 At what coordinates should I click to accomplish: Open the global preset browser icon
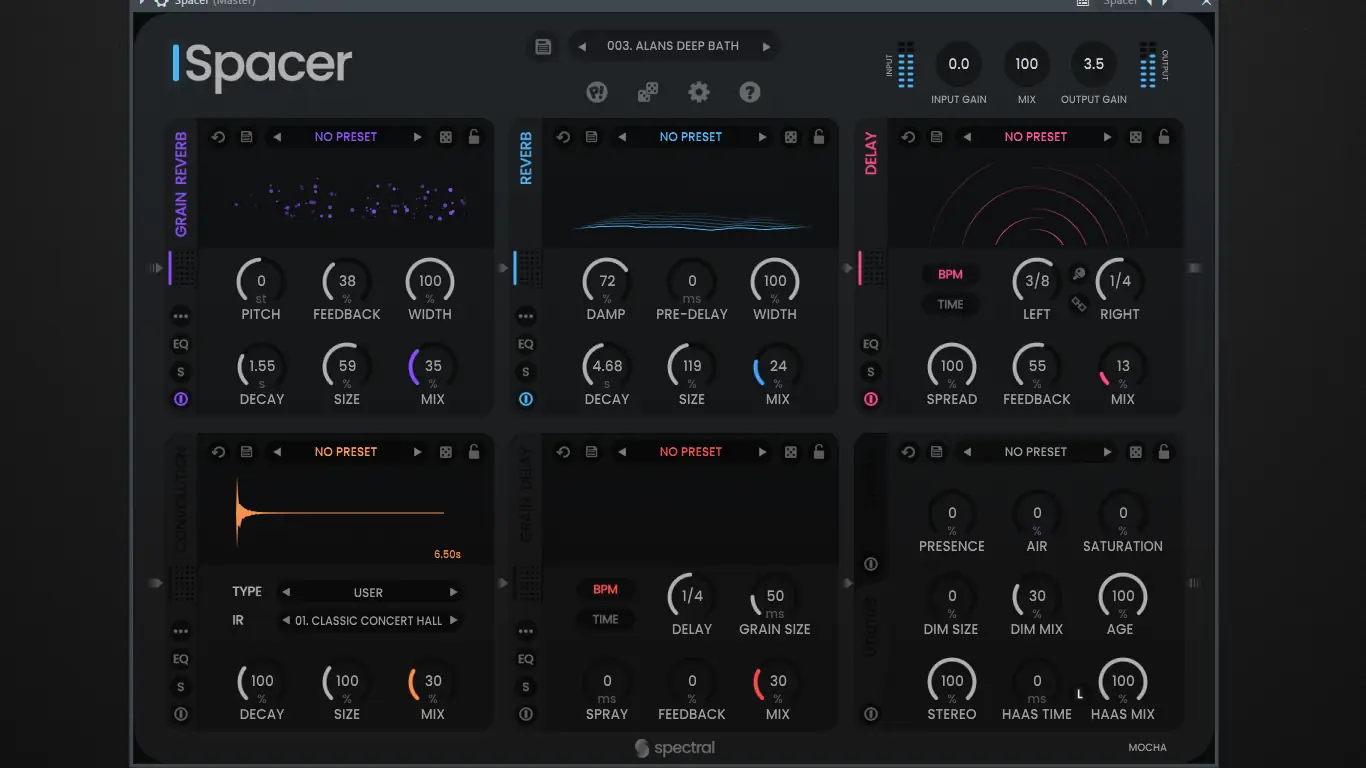point(543,47)
